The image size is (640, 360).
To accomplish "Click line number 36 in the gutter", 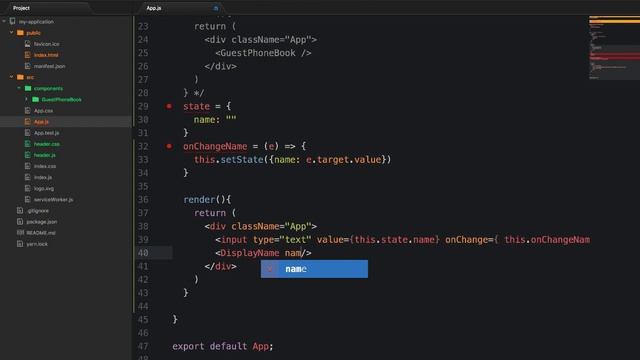I will pyautogui.click(x=143, y=200).
